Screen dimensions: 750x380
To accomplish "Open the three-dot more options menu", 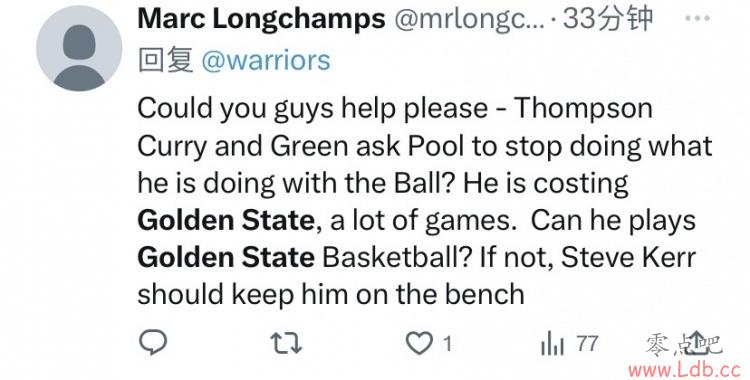I will click(697, 18).
